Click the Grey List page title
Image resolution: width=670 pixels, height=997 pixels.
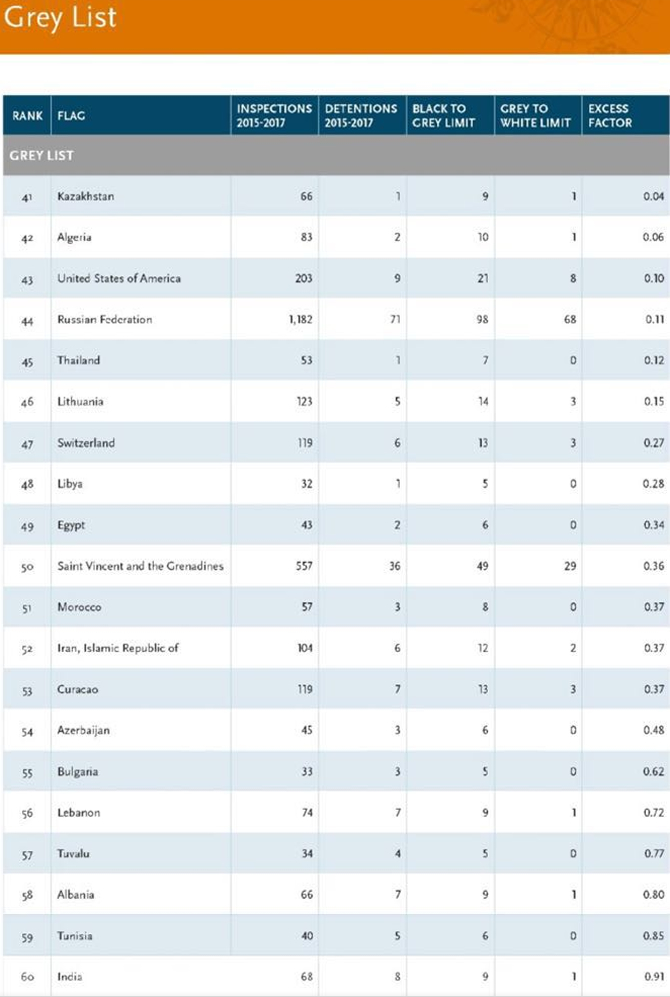click(60, 18)
